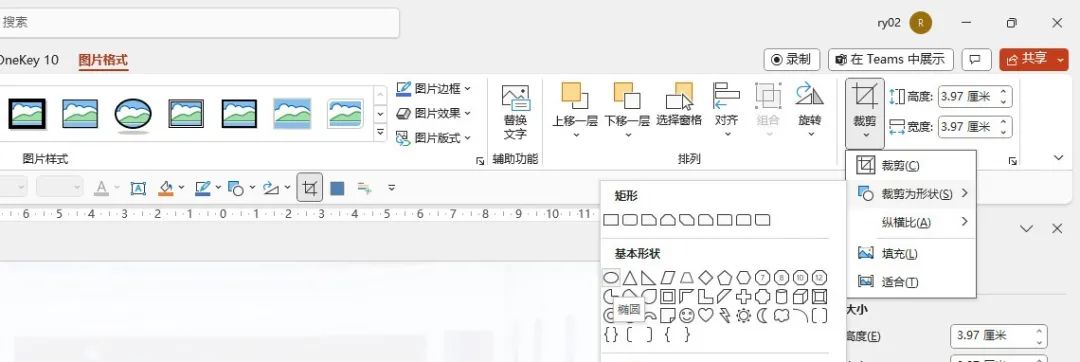This screenshot has height=362, width=1080.
Task: Pick the diamond shape
Action: (705, 277)
